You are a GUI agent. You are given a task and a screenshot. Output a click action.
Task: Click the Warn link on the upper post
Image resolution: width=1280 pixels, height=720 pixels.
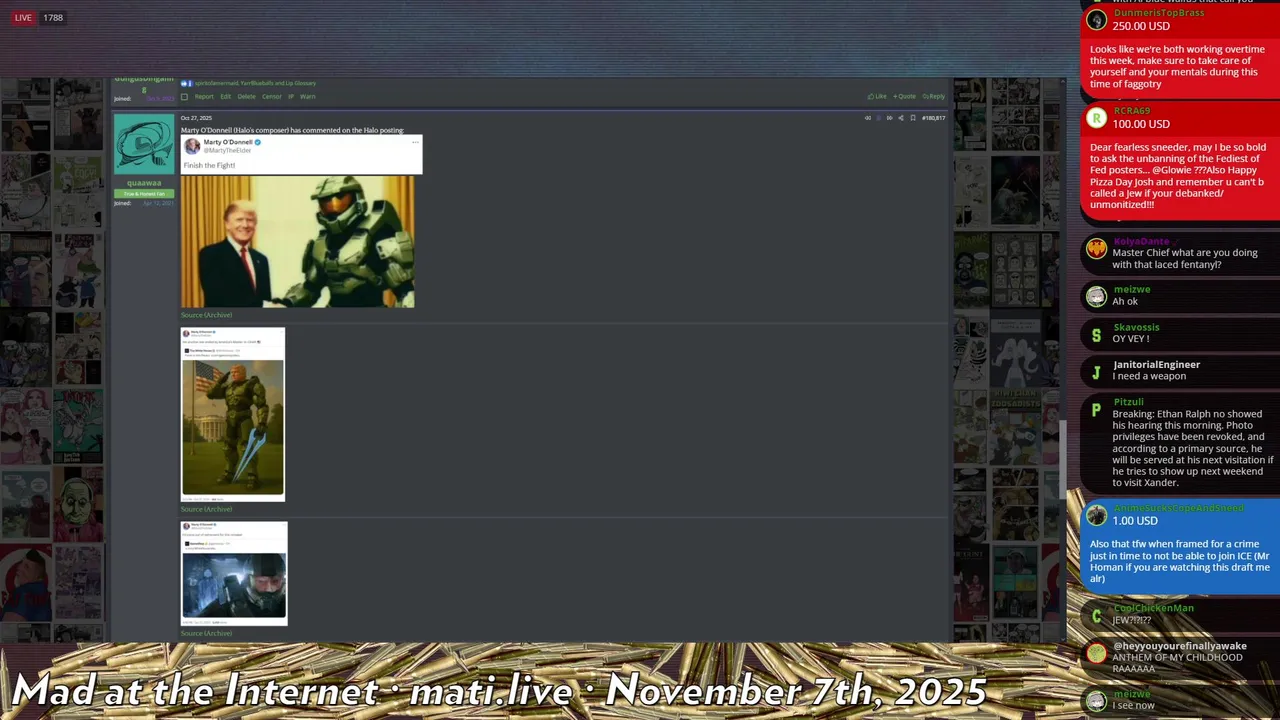point(308,97)
